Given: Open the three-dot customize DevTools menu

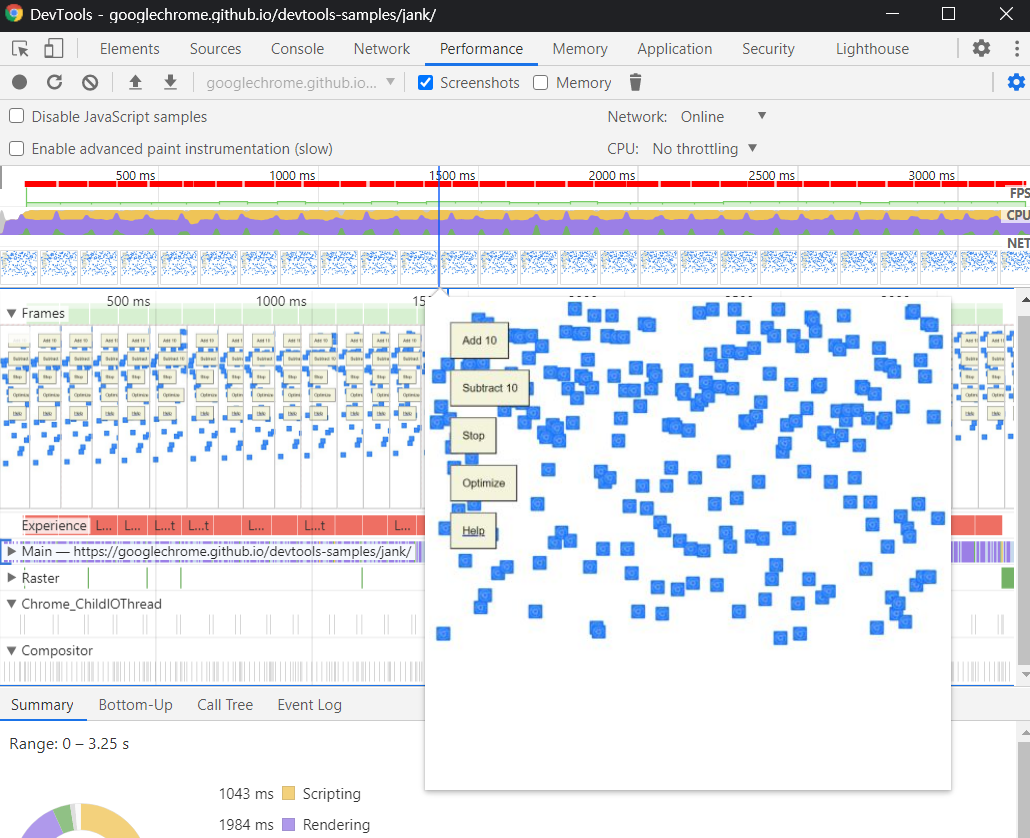Looking at the screenshot, I should coord(1017,48).
